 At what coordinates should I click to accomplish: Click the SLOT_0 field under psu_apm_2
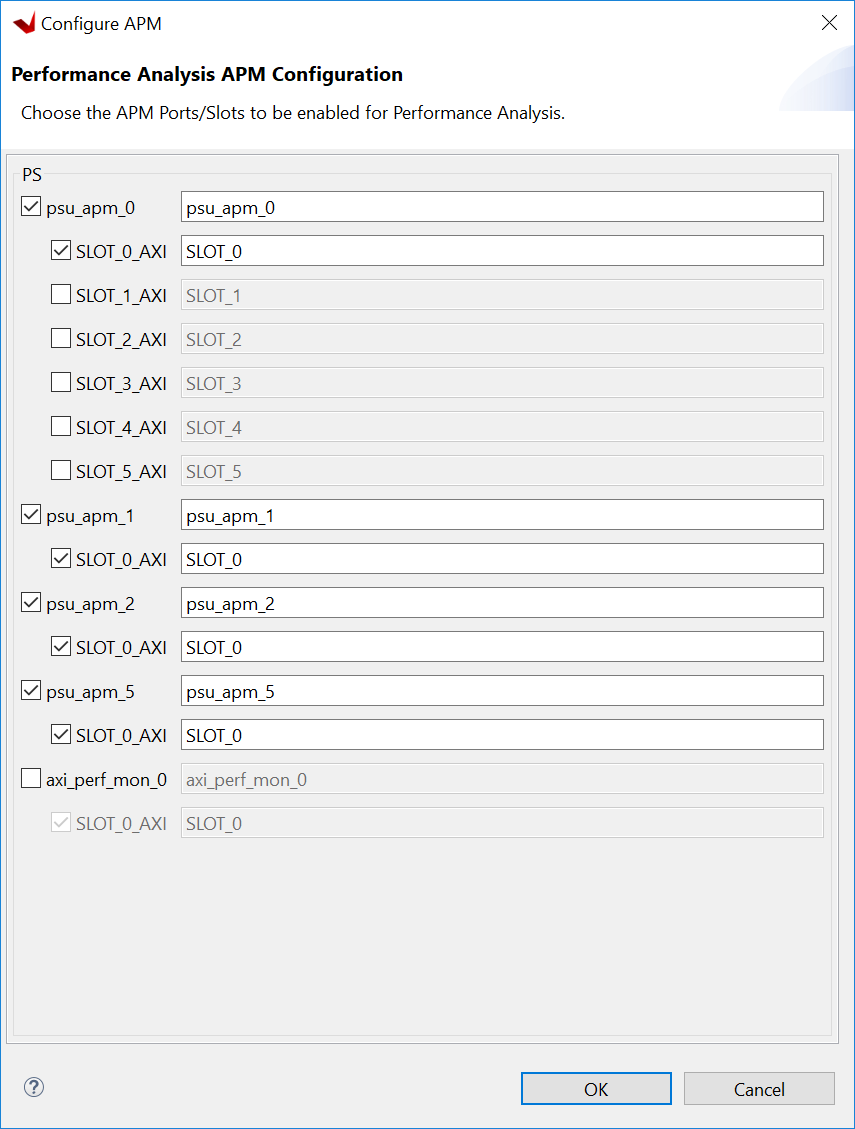tap(502, 648)
